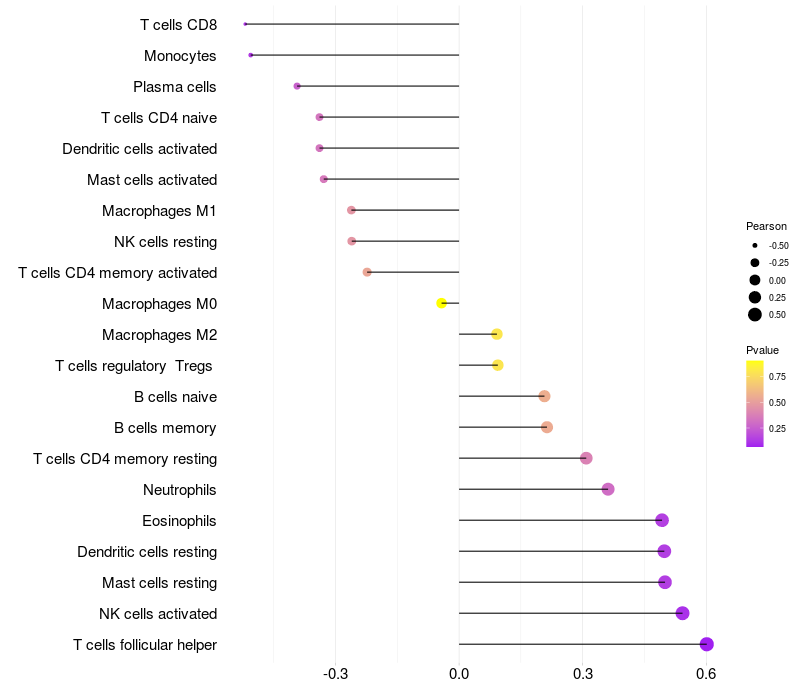Select the yellow Macrophages M0 dot
The image size is (800, 700).
coord(441,303)
